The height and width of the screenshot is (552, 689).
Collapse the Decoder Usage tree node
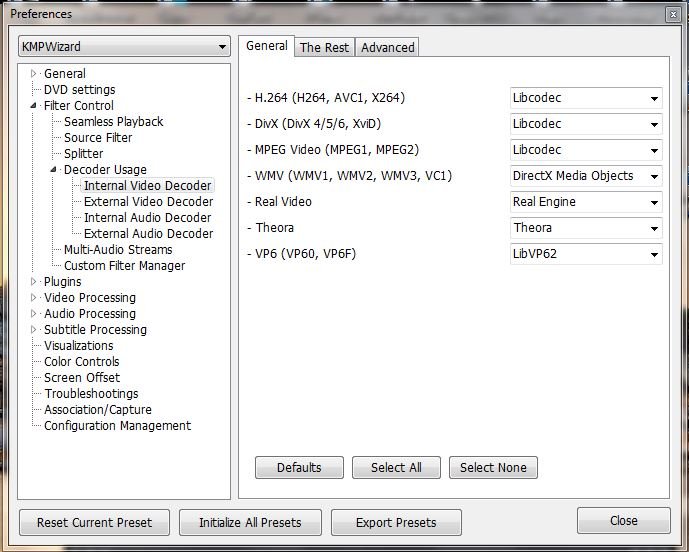point(54,170)
